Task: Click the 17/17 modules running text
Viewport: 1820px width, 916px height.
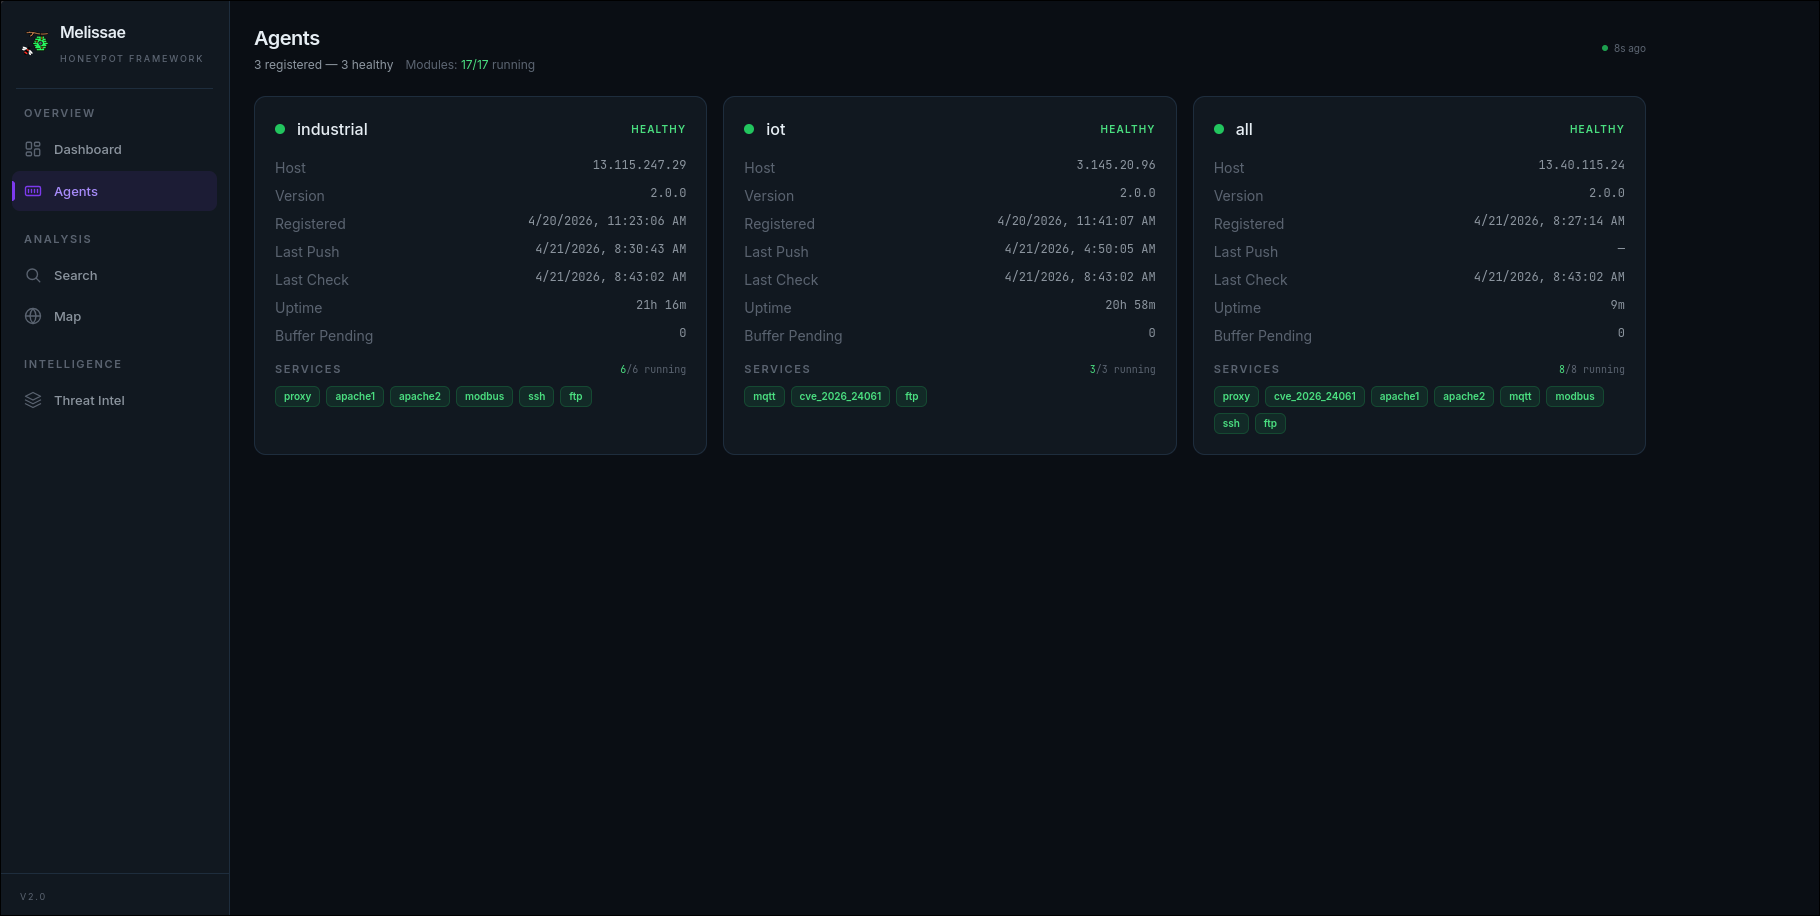Action: click(x=497, y=65)
